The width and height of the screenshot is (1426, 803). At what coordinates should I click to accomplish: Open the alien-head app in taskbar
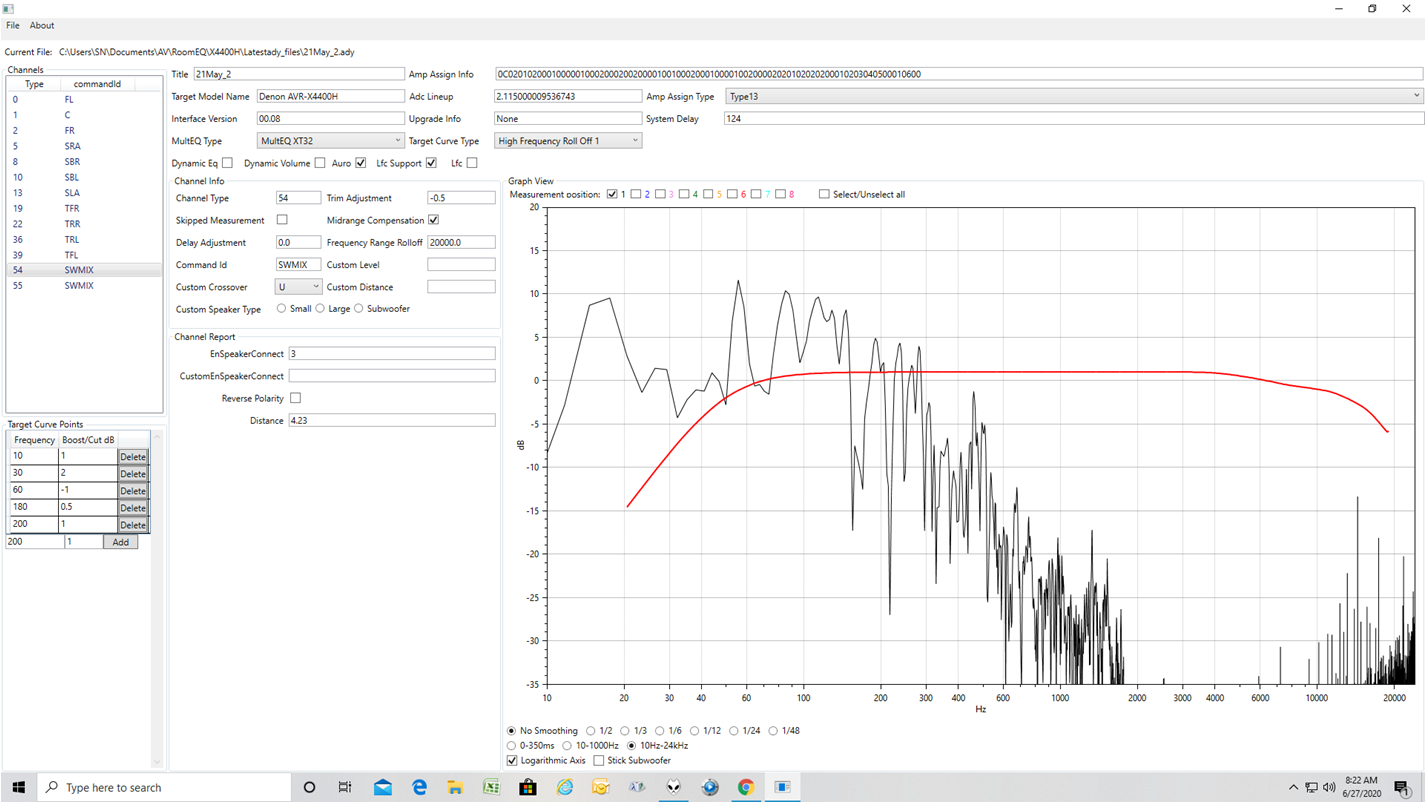673,787
